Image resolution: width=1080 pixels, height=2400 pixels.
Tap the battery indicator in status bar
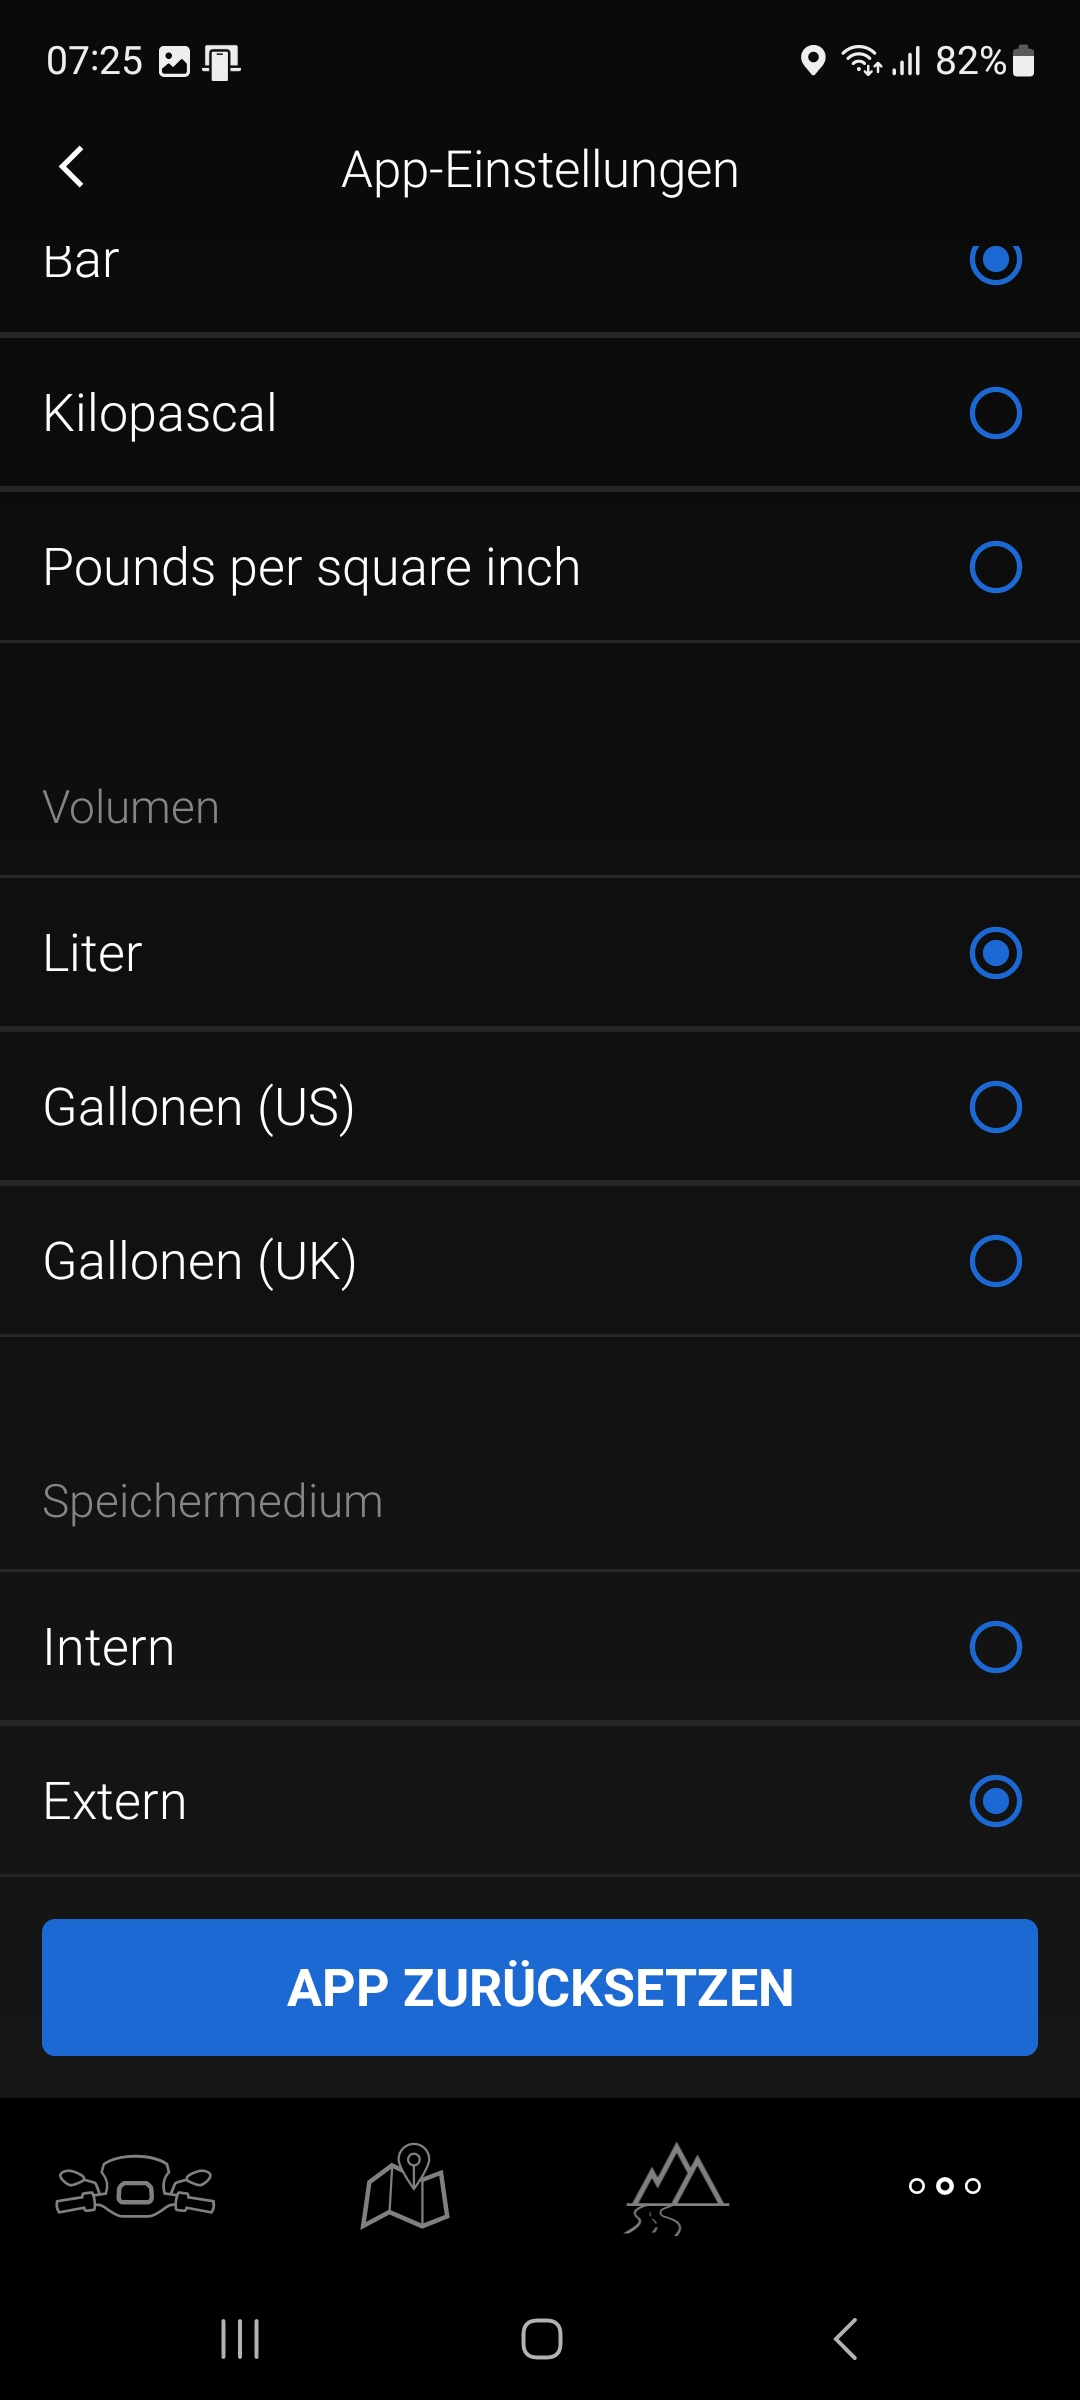[1023, 61]
